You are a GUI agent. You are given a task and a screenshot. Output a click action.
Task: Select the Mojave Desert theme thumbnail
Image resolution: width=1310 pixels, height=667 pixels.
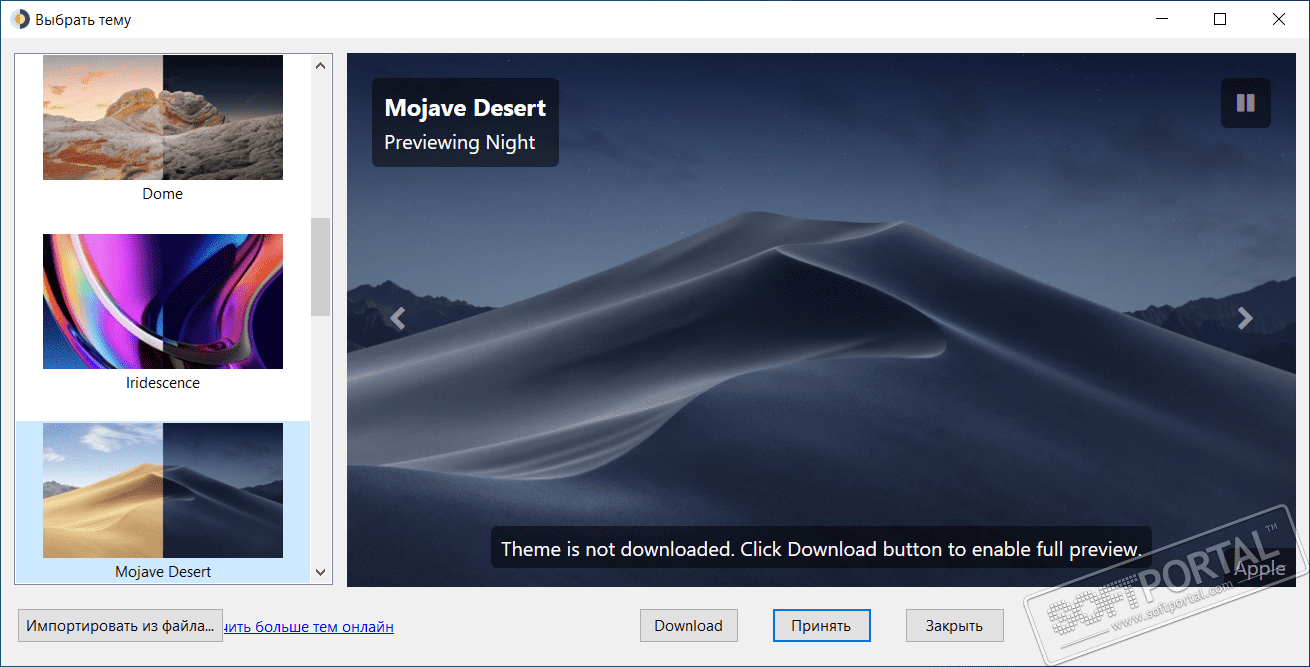click(163, 490)
